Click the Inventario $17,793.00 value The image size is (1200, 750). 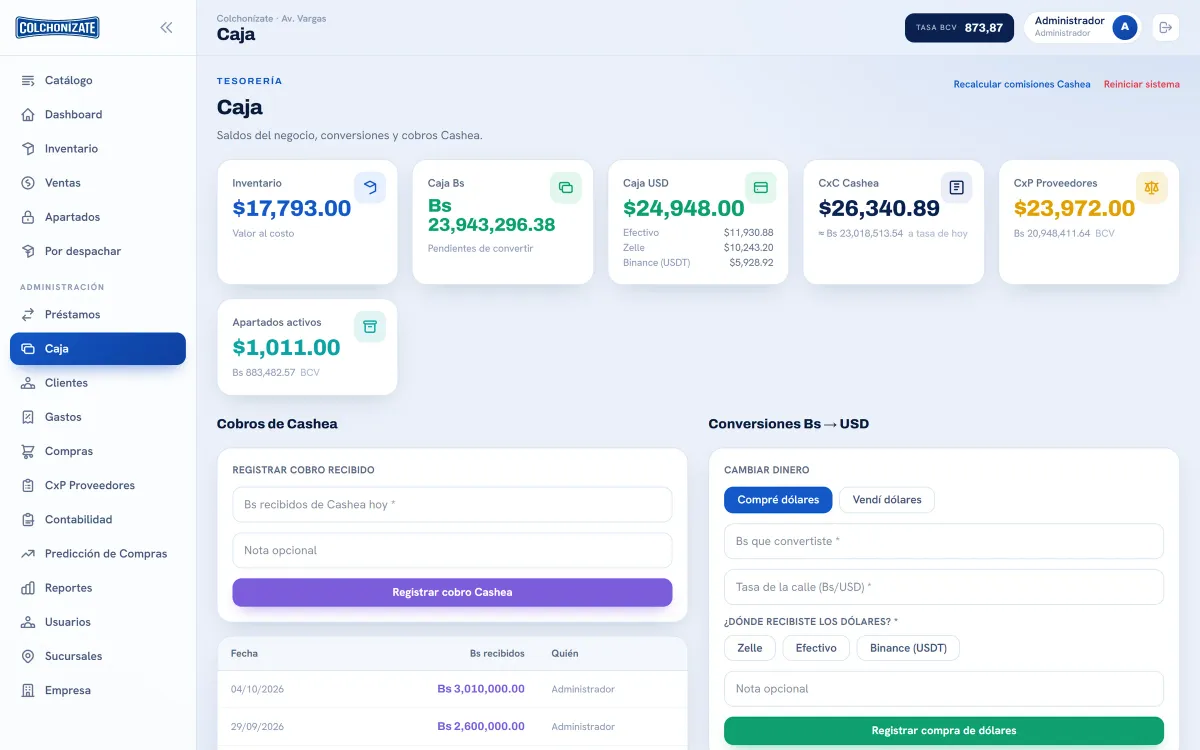click(292, 208)
